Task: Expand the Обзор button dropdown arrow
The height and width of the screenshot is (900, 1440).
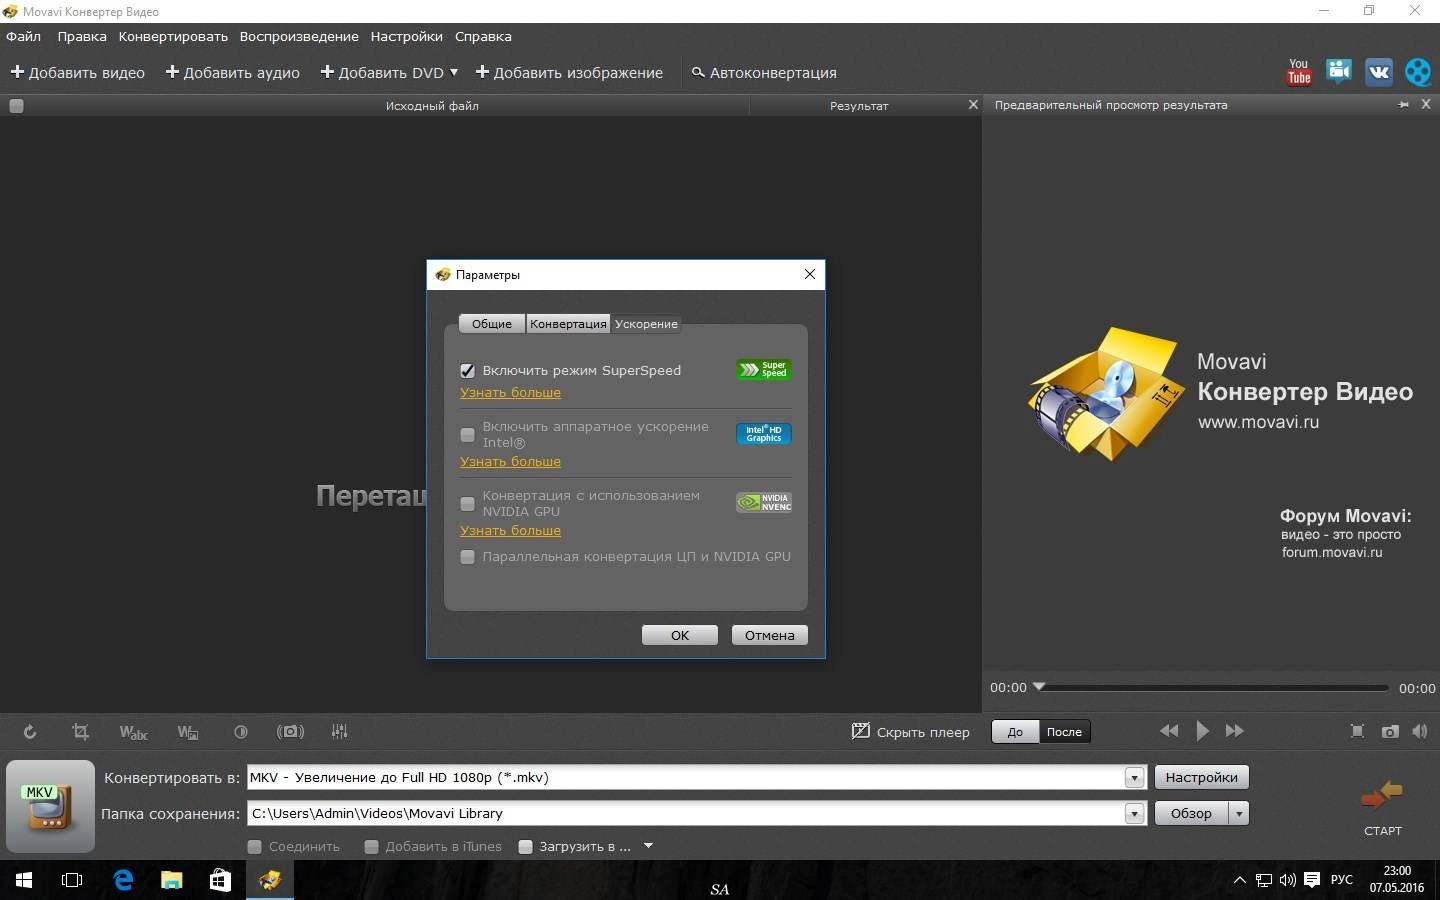Action: pyautogui.click(x=1239, y=814)
